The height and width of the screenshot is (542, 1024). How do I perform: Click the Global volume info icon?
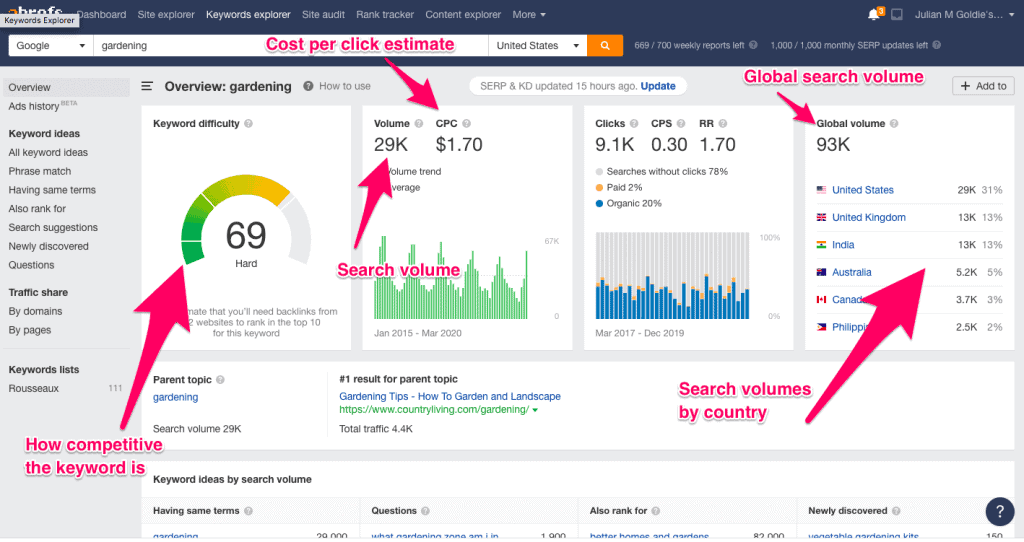point(894,123)
